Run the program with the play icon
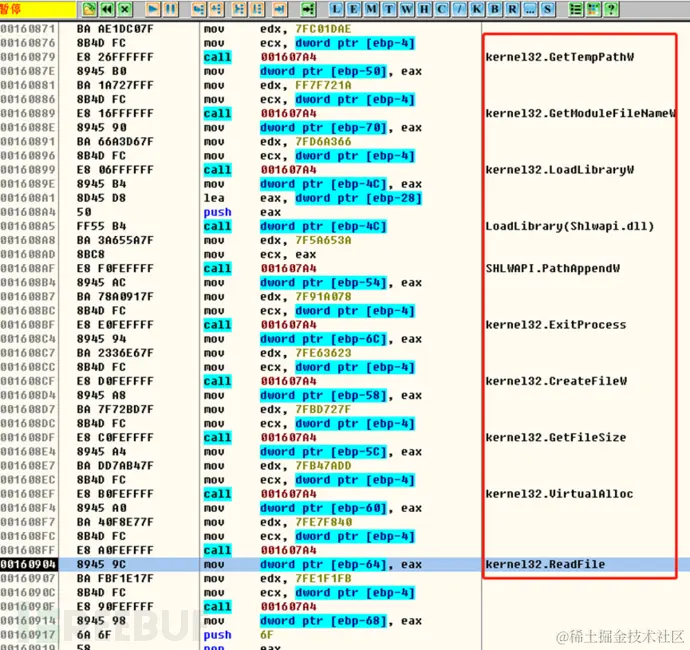 154,9
